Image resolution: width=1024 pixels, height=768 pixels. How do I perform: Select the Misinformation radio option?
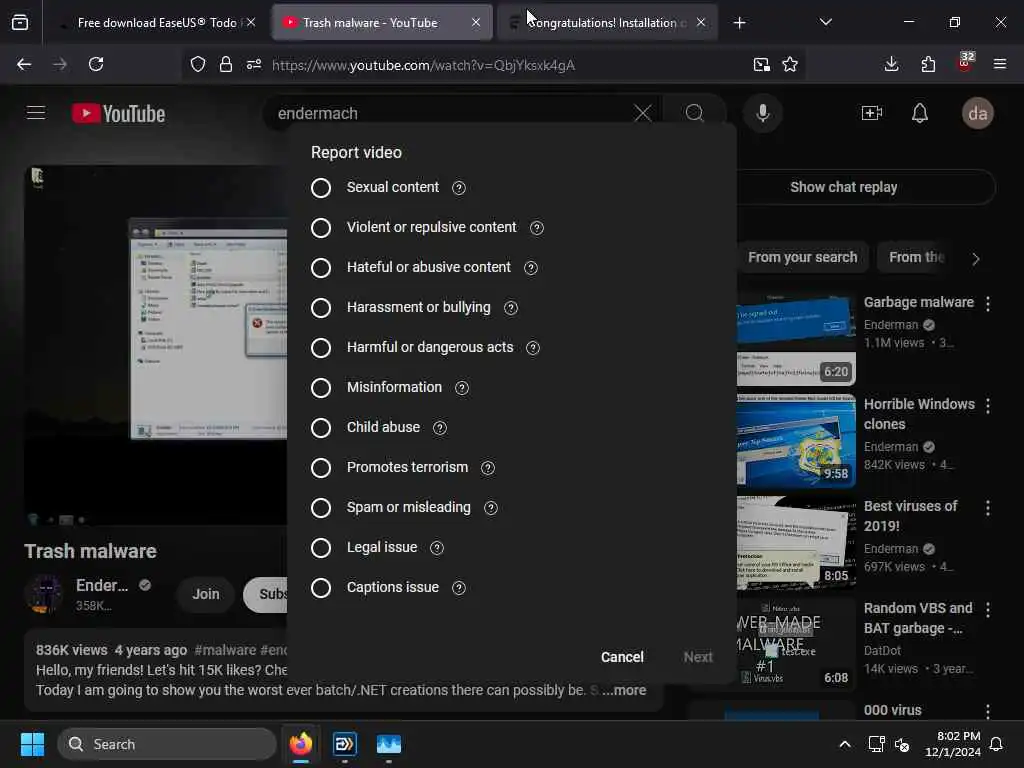321,388
